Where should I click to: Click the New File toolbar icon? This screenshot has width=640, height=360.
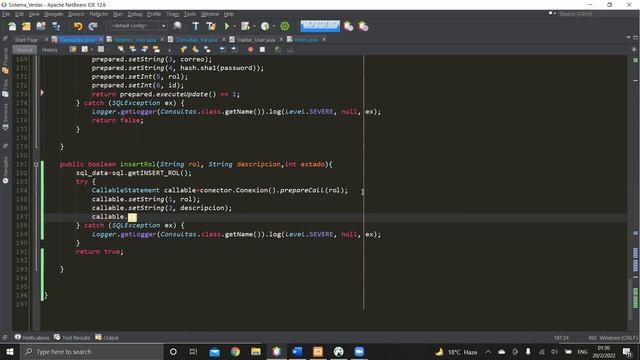[x=12, y=27]
